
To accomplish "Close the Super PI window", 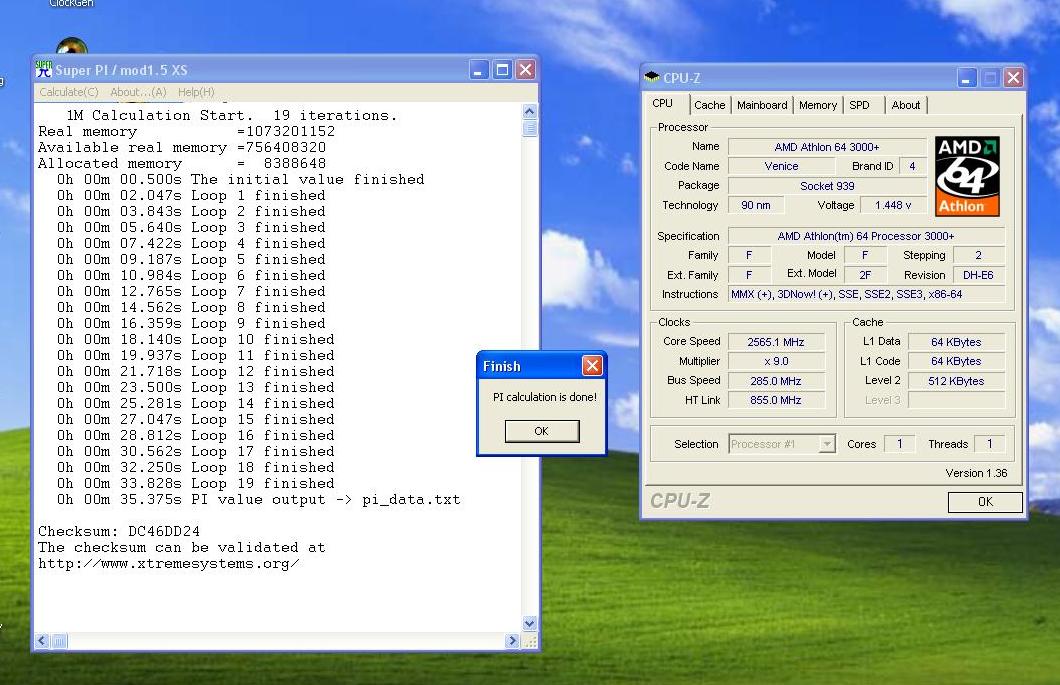I will point(525,70).
